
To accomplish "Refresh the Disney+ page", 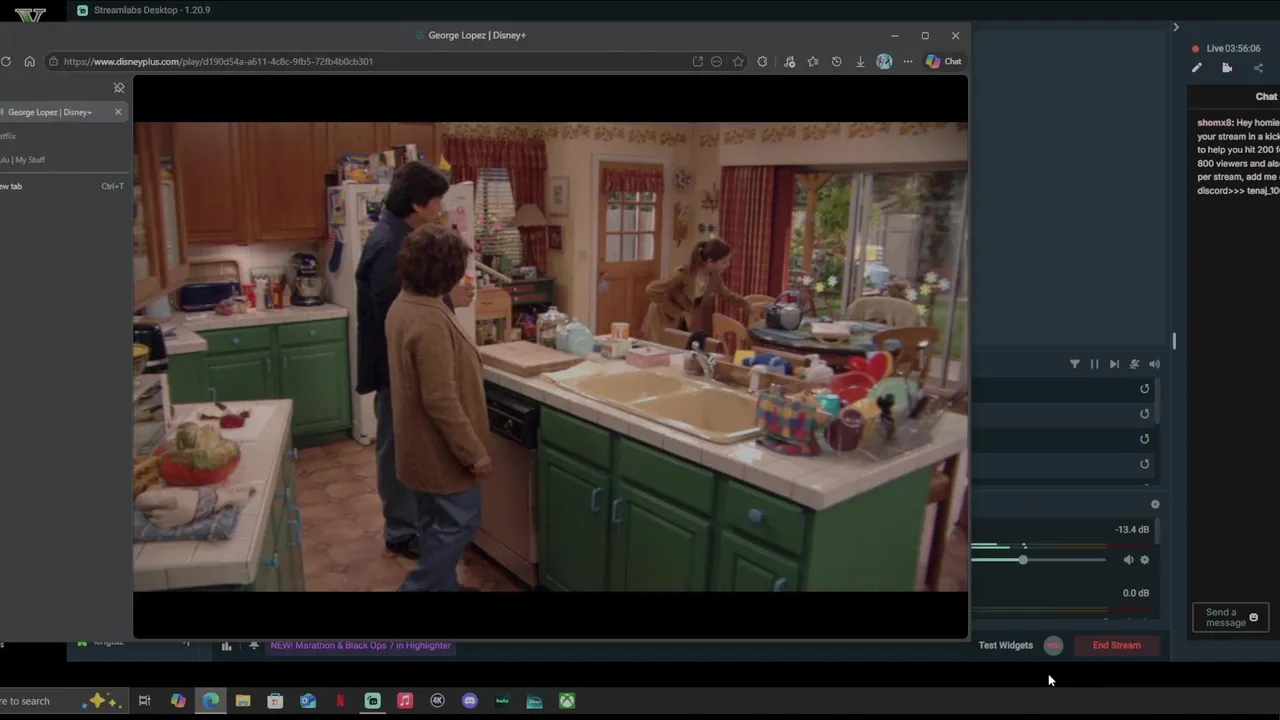I will point(6,61).
